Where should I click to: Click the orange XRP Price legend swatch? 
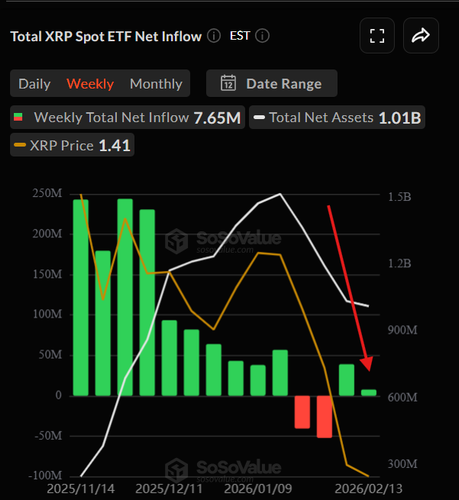click(20, 145)
